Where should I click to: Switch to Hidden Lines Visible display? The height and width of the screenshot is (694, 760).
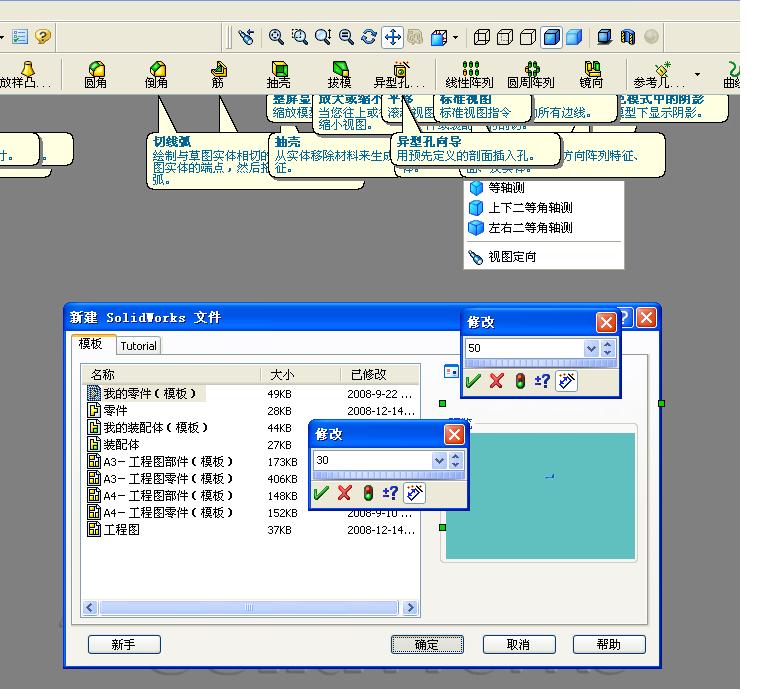pos(505,37)
